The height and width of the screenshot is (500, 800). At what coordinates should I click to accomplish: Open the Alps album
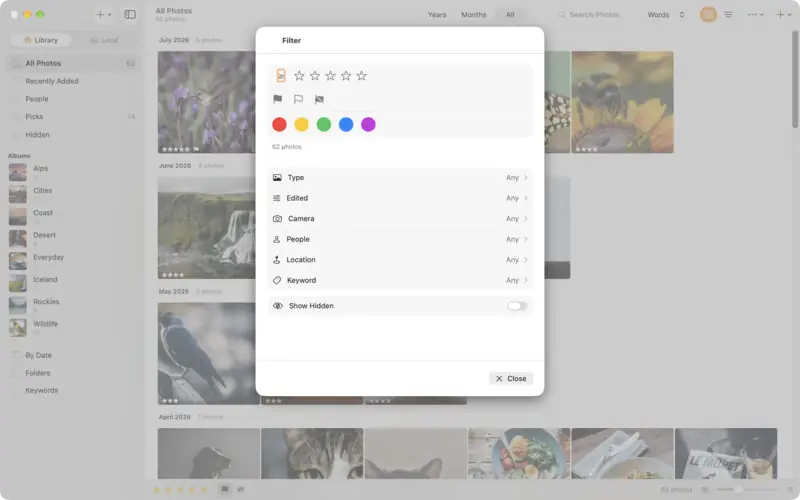click(73, 172)
